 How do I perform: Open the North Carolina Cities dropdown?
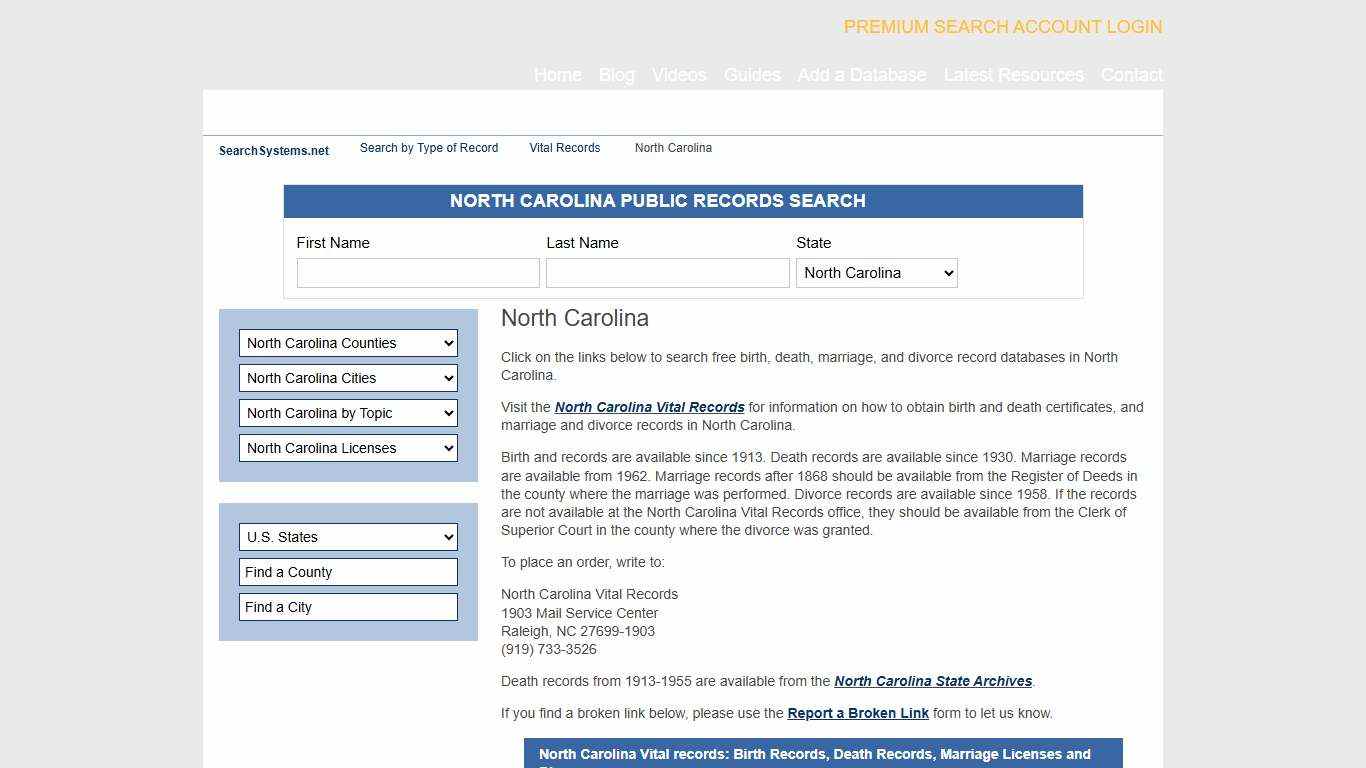coord(348,378)
